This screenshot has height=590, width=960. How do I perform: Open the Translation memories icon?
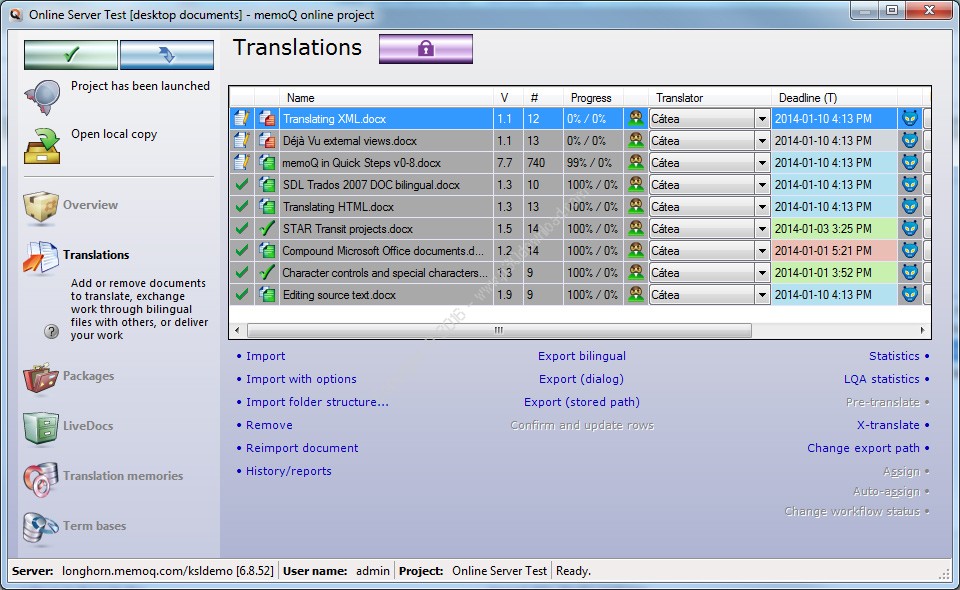tap(40, 478)
